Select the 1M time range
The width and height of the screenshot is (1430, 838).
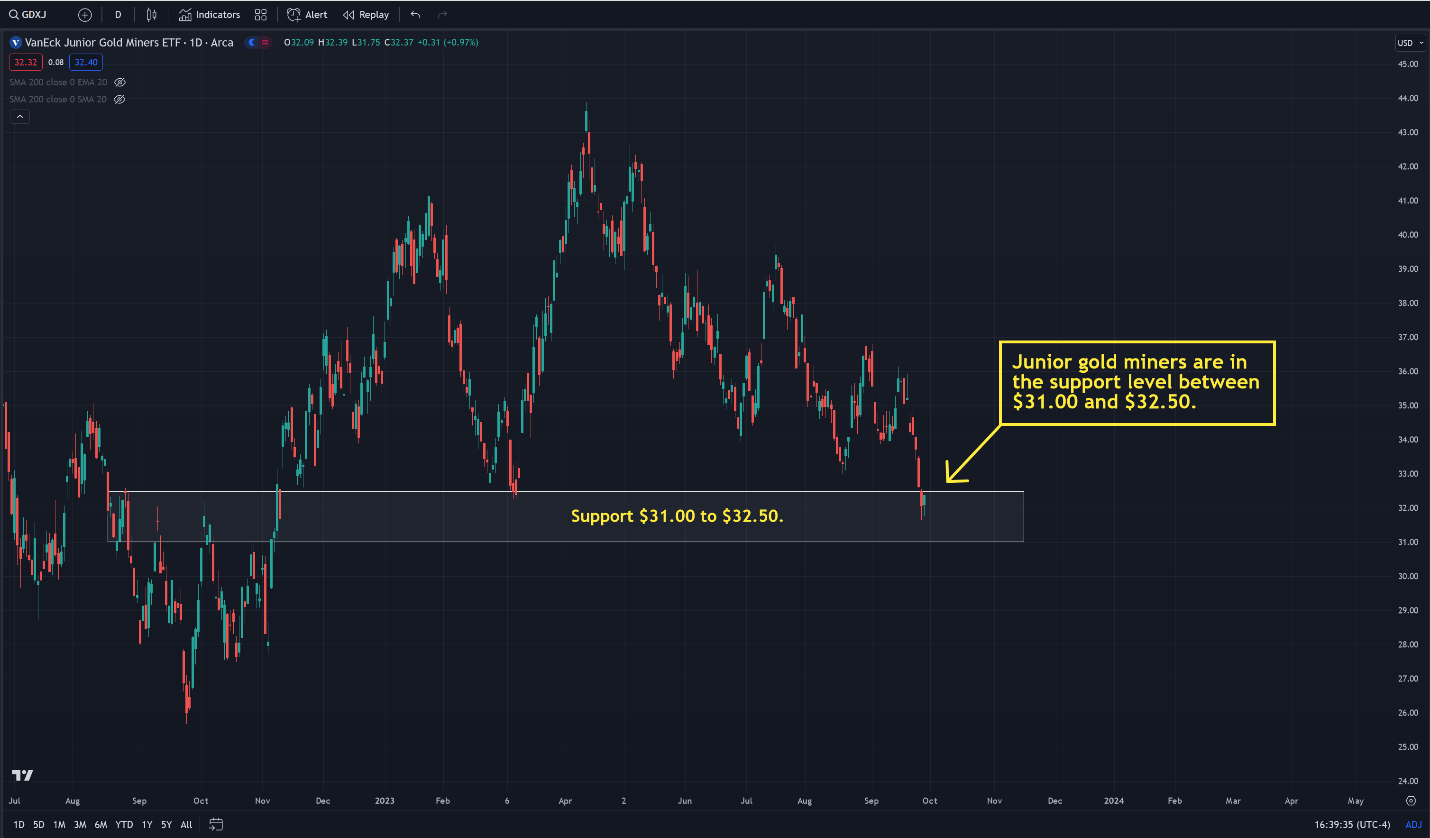pyautogui.click(x=59, y=825)
